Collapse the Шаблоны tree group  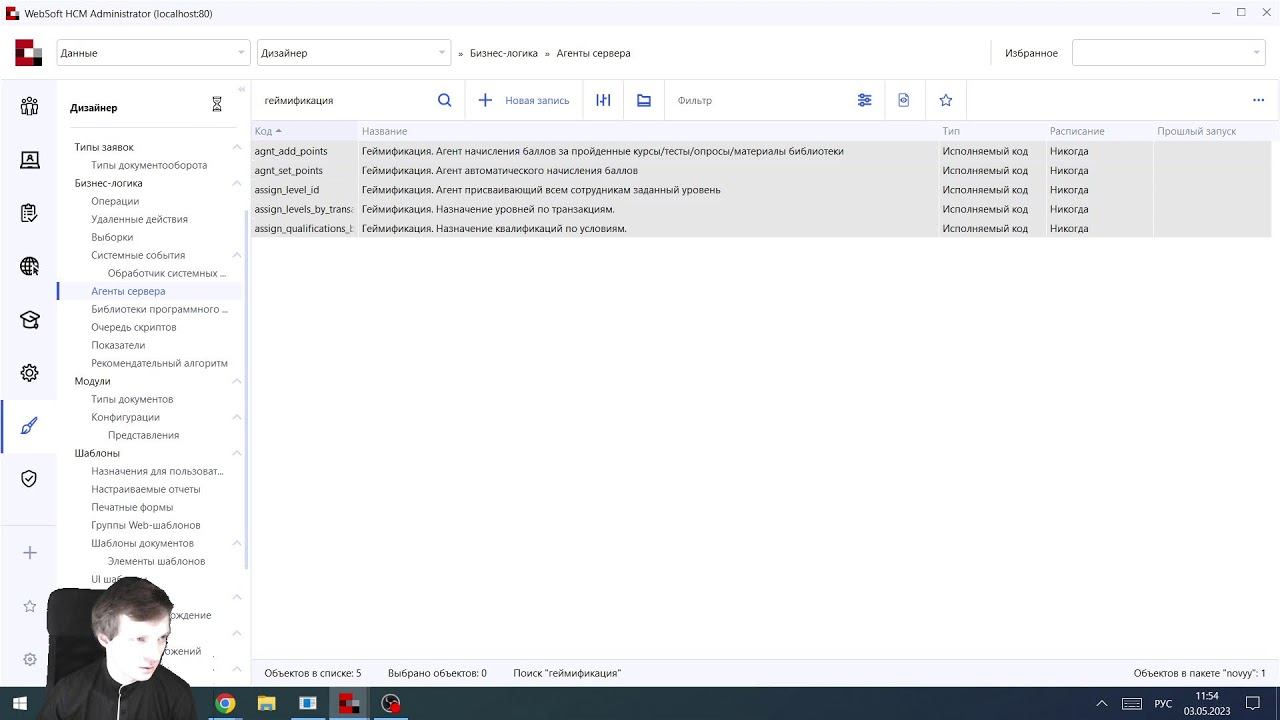pyautogui.click(x=237, y=453)
